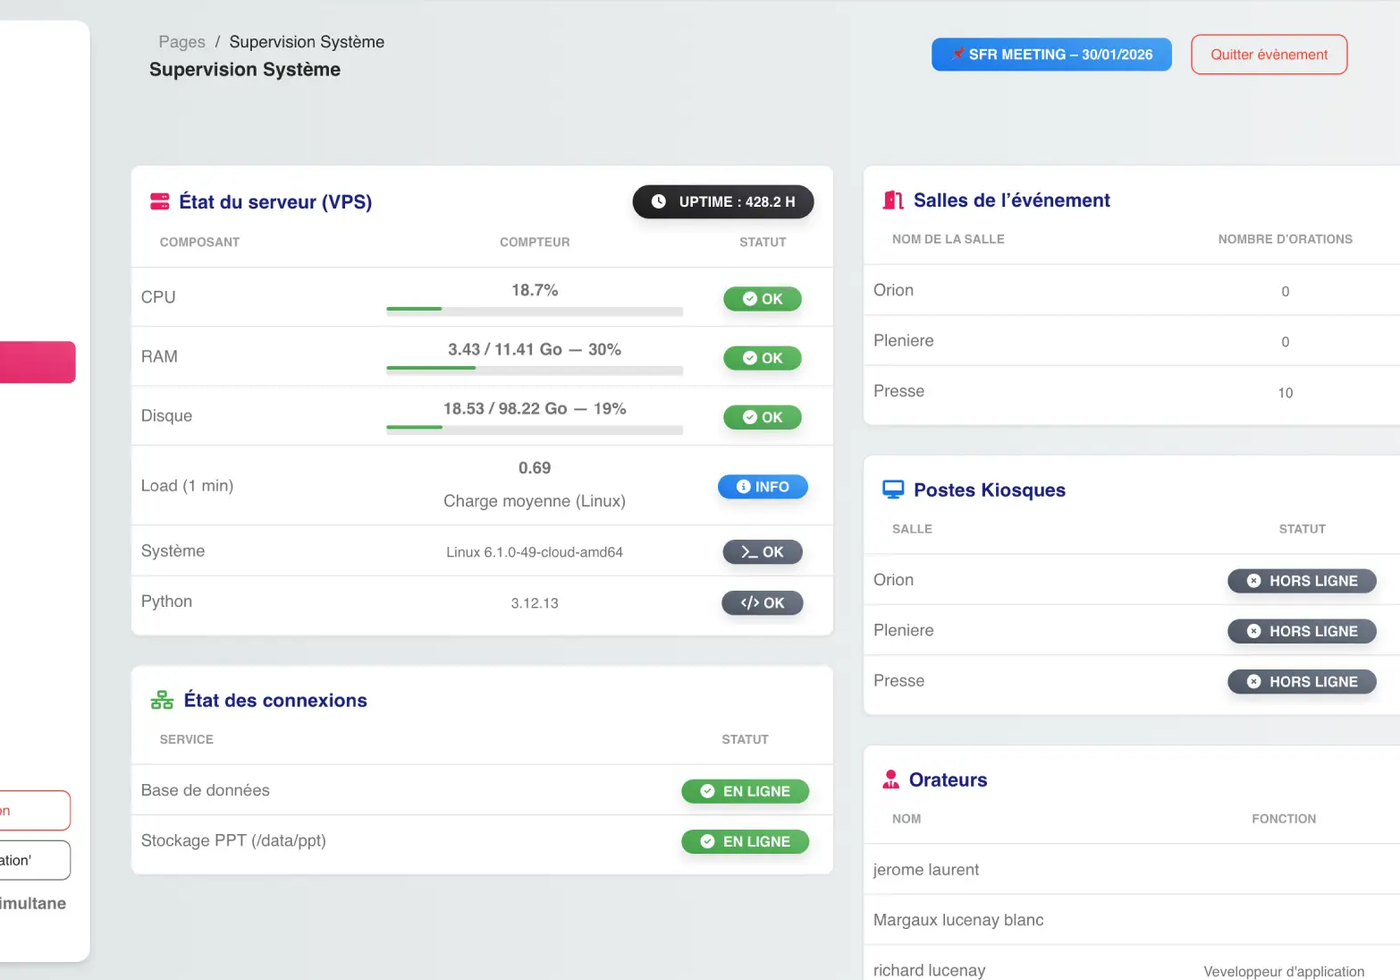Click the door icon beside Salles de l'événement
The image size is (1400, 980).
coord(893,200)
